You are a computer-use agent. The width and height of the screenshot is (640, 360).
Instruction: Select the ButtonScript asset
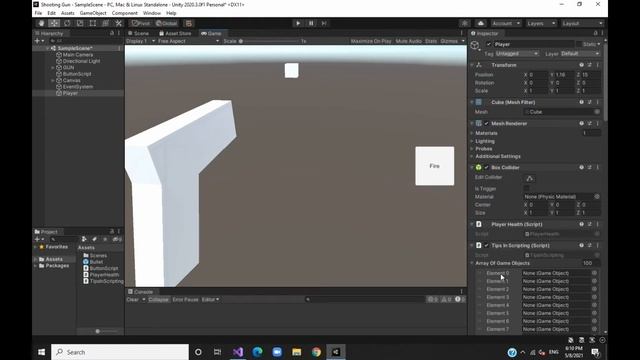(104, 269)
